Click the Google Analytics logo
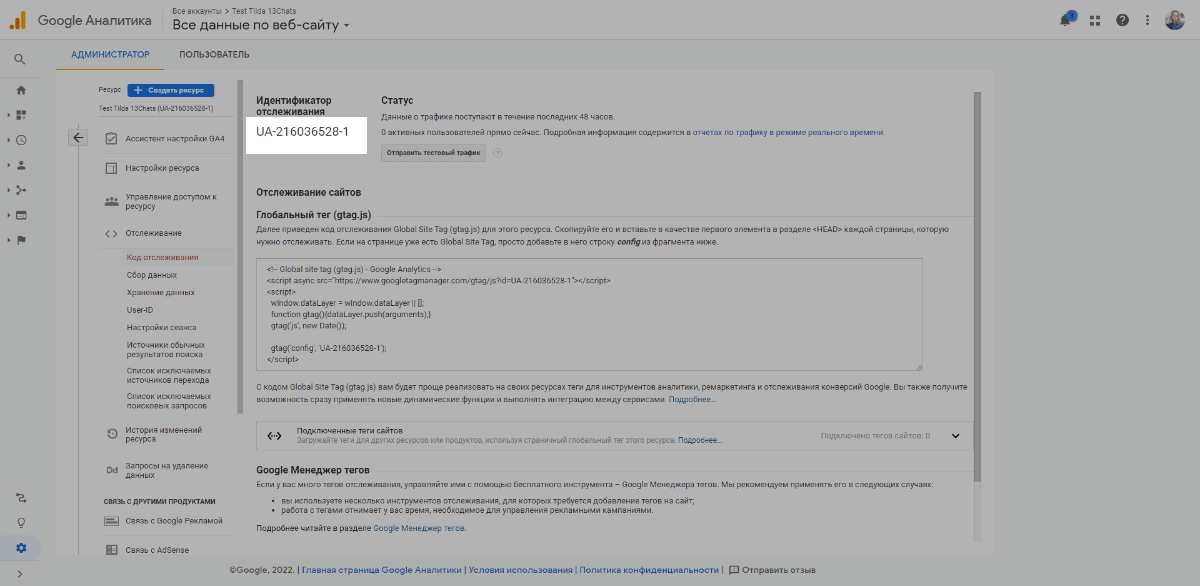The image size is (1200, 586). pos(19,20)
